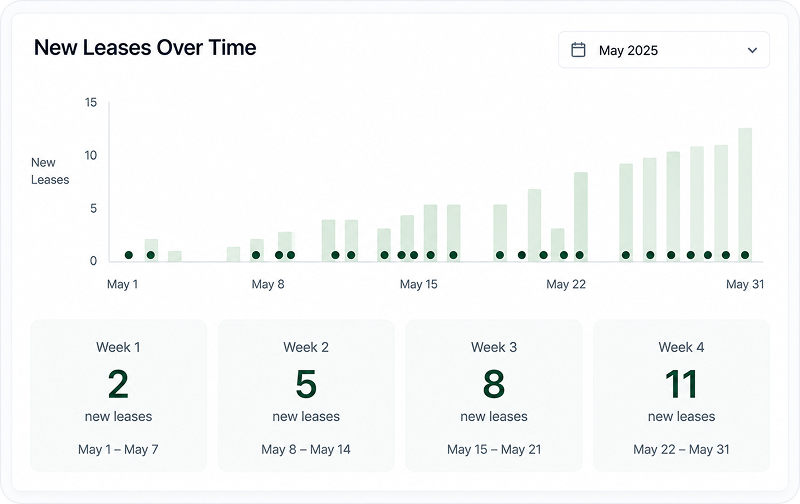
Task: Click the tallest bar at May 31
Action: pos(745,194)
